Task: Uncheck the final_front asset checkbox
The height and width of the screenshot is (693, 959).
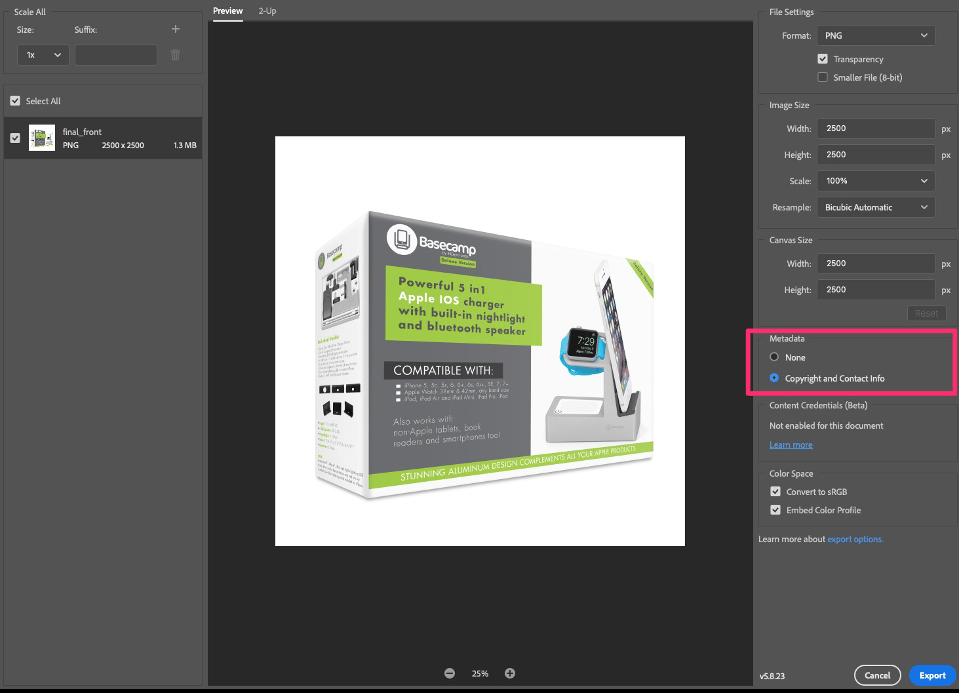Action: (15, 138)
